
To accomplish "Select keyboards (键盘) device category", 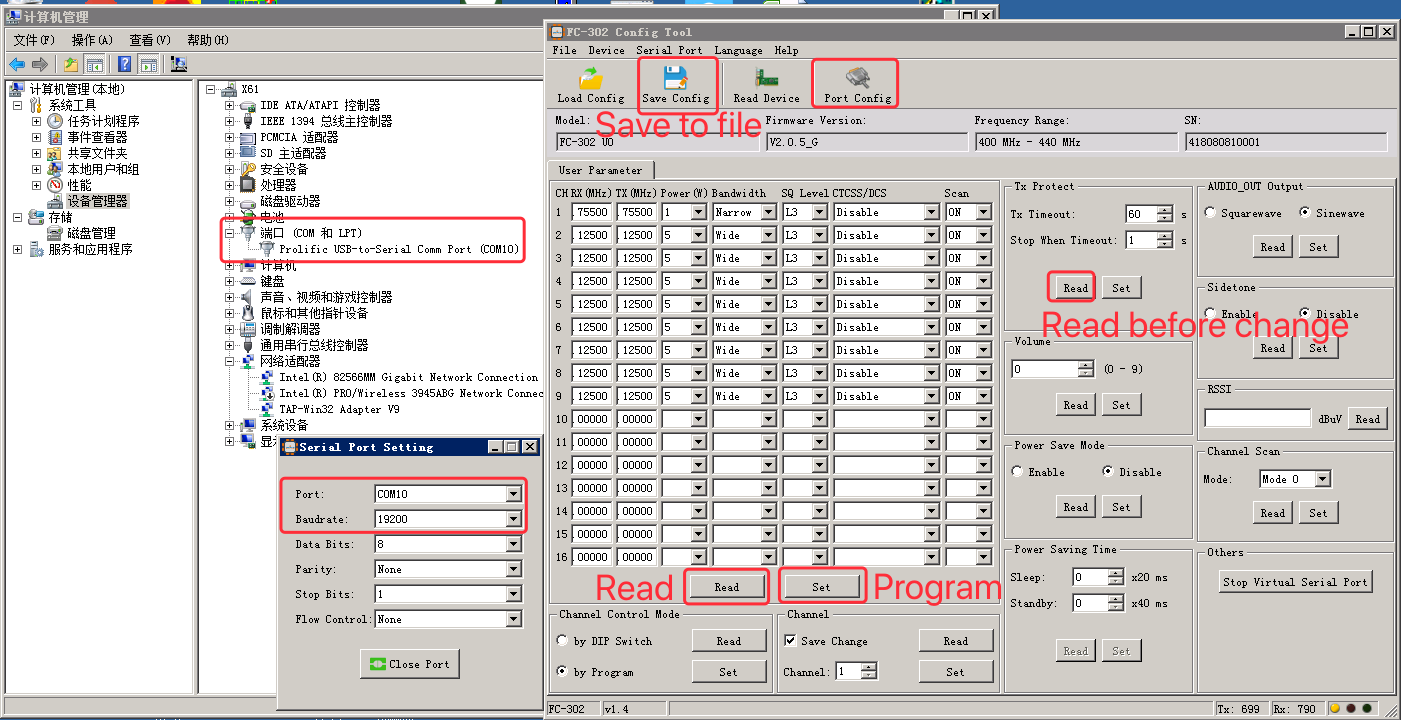I will click(x=272, y=281).
